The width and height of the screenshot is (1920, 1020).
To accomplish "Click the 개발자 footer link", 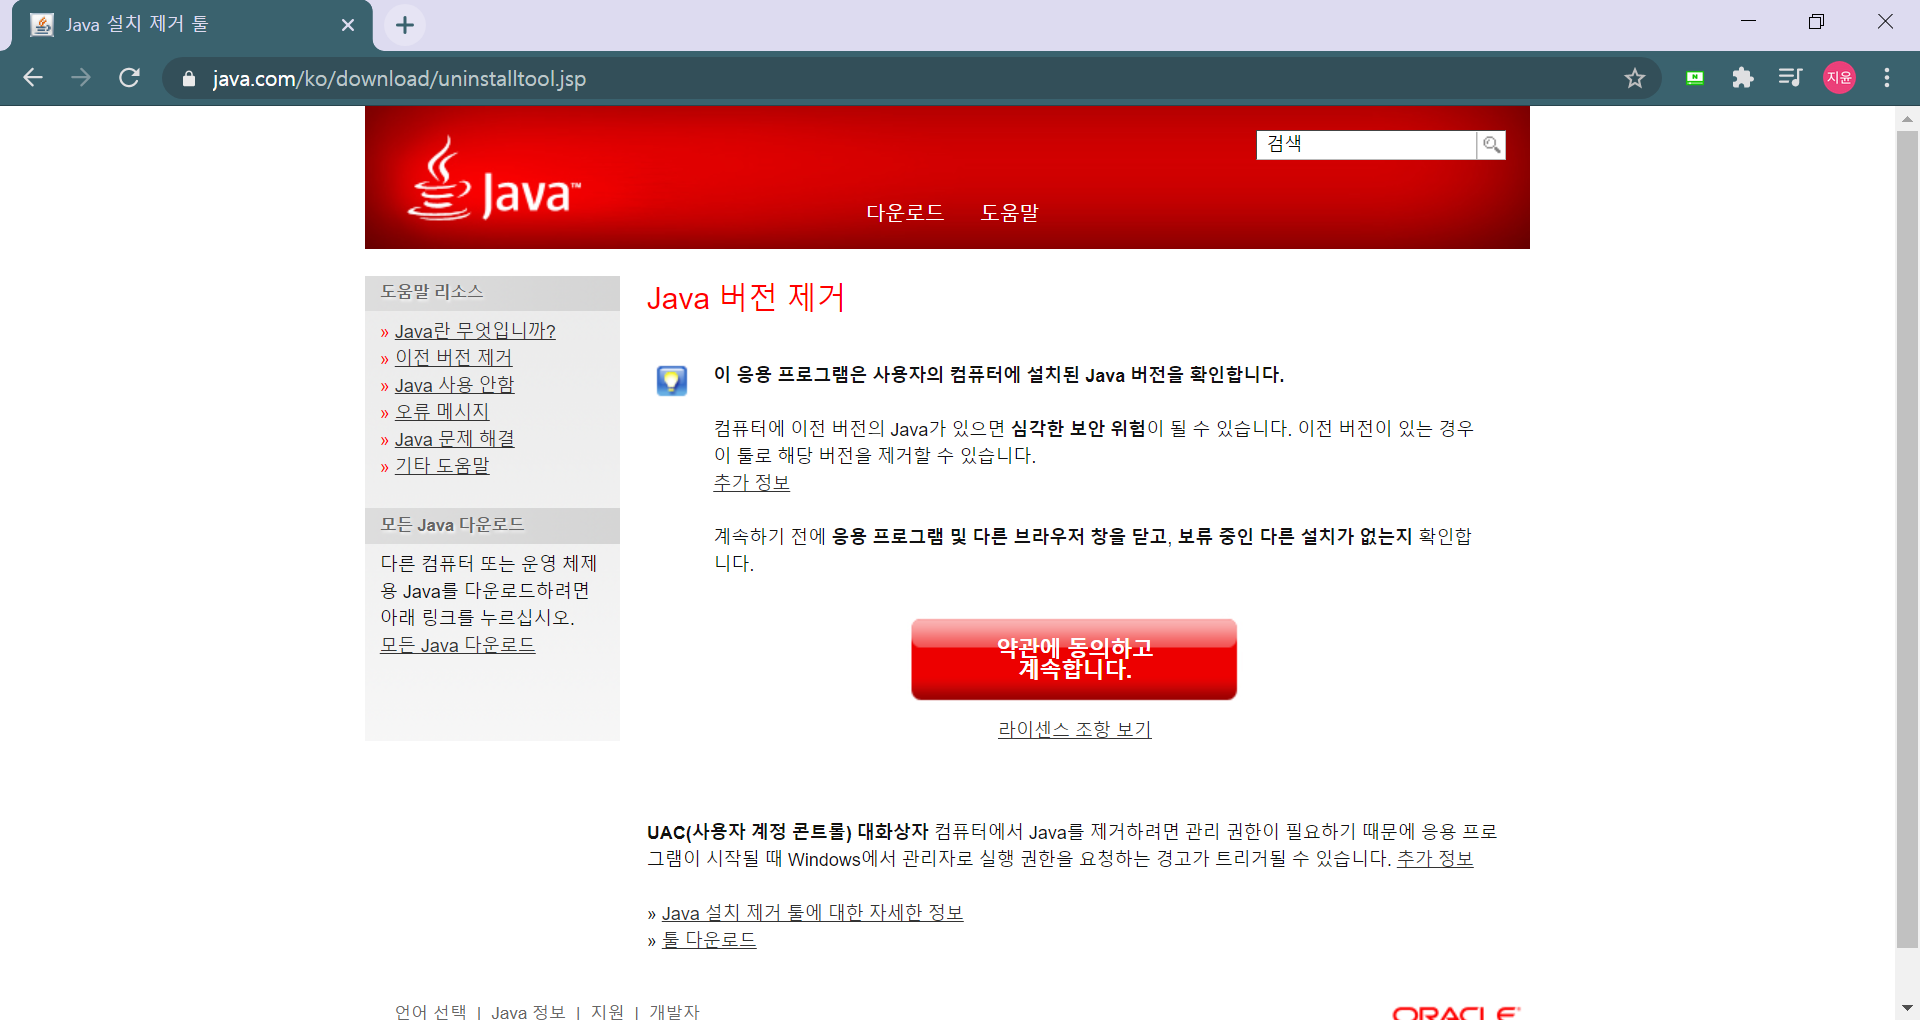I will pyautogui.click(x=675, y=1011).
